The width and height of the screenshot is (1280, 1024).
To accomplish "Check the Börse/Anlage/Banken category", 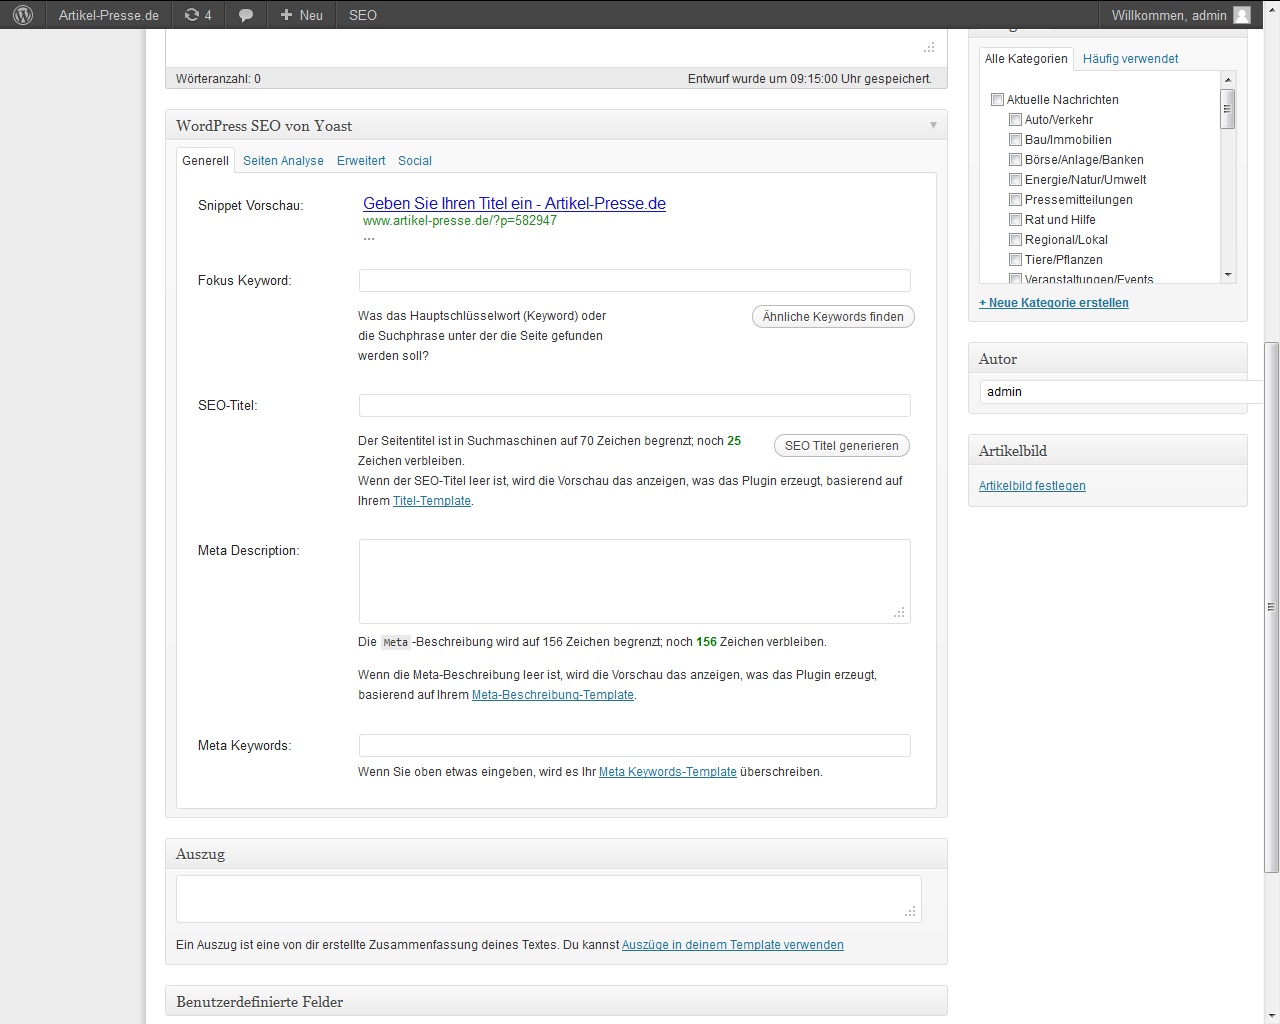I will click(1015, 159).
